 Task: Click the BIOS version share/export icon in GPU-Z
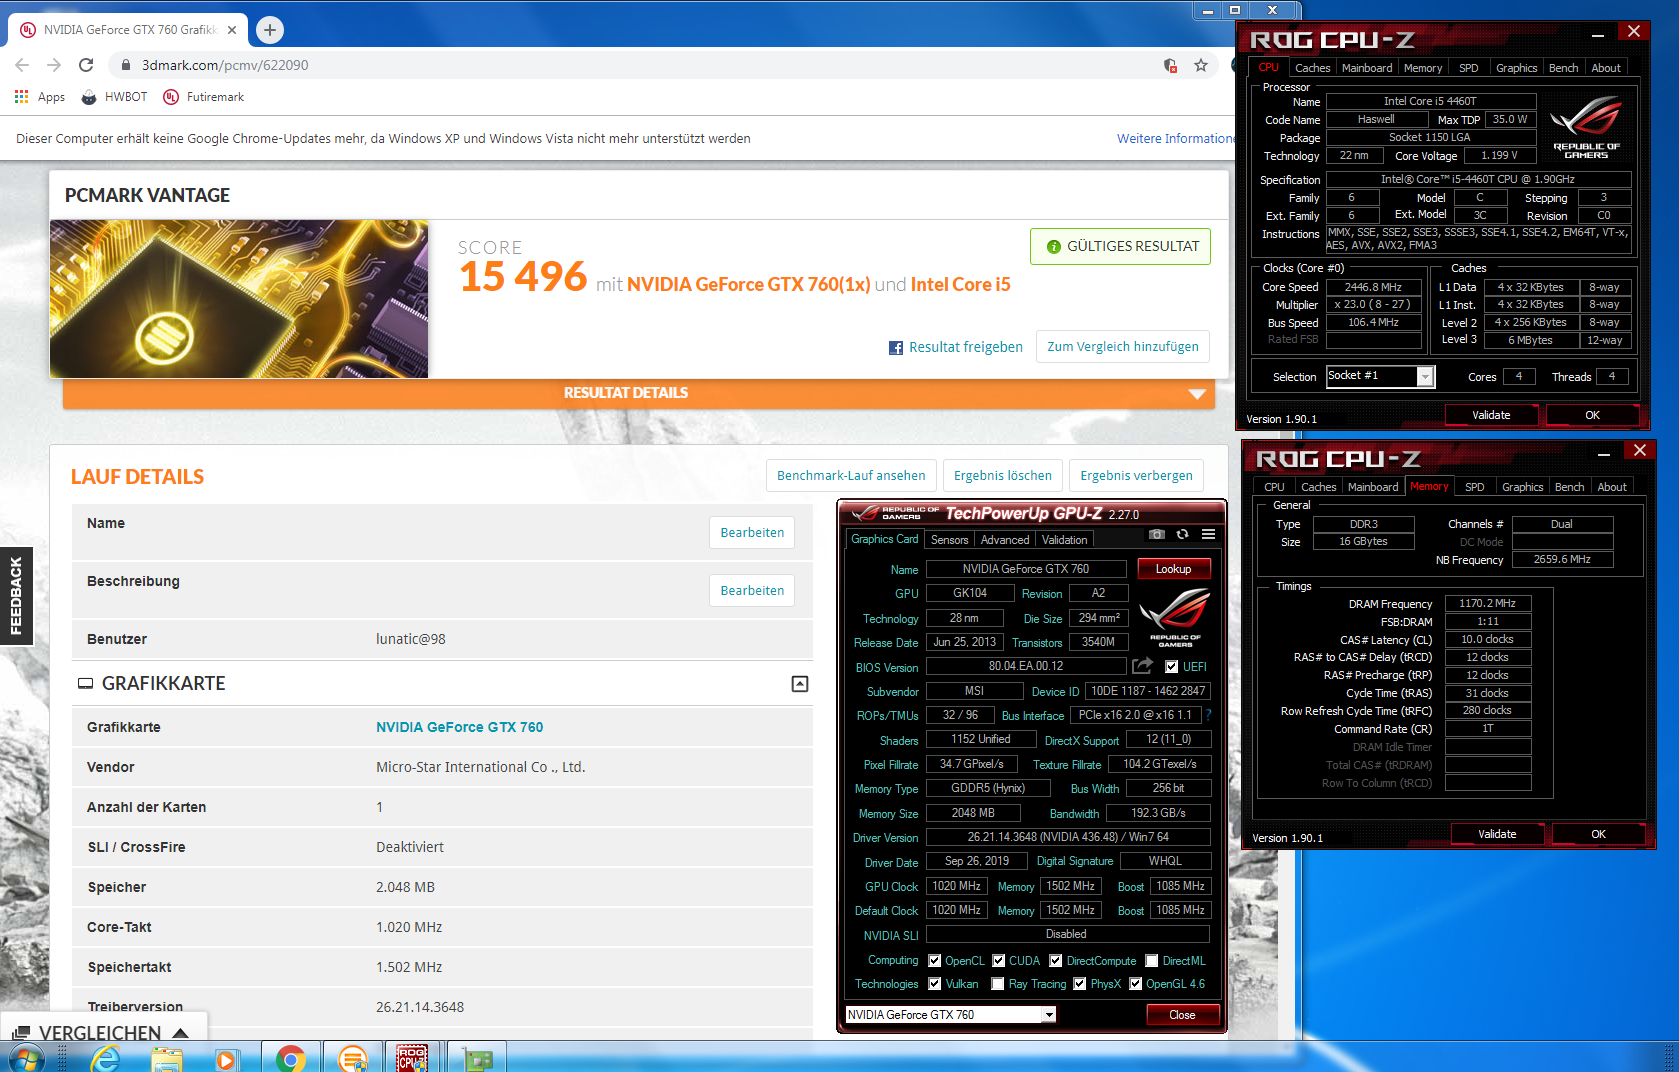(x=1142, y=666)
